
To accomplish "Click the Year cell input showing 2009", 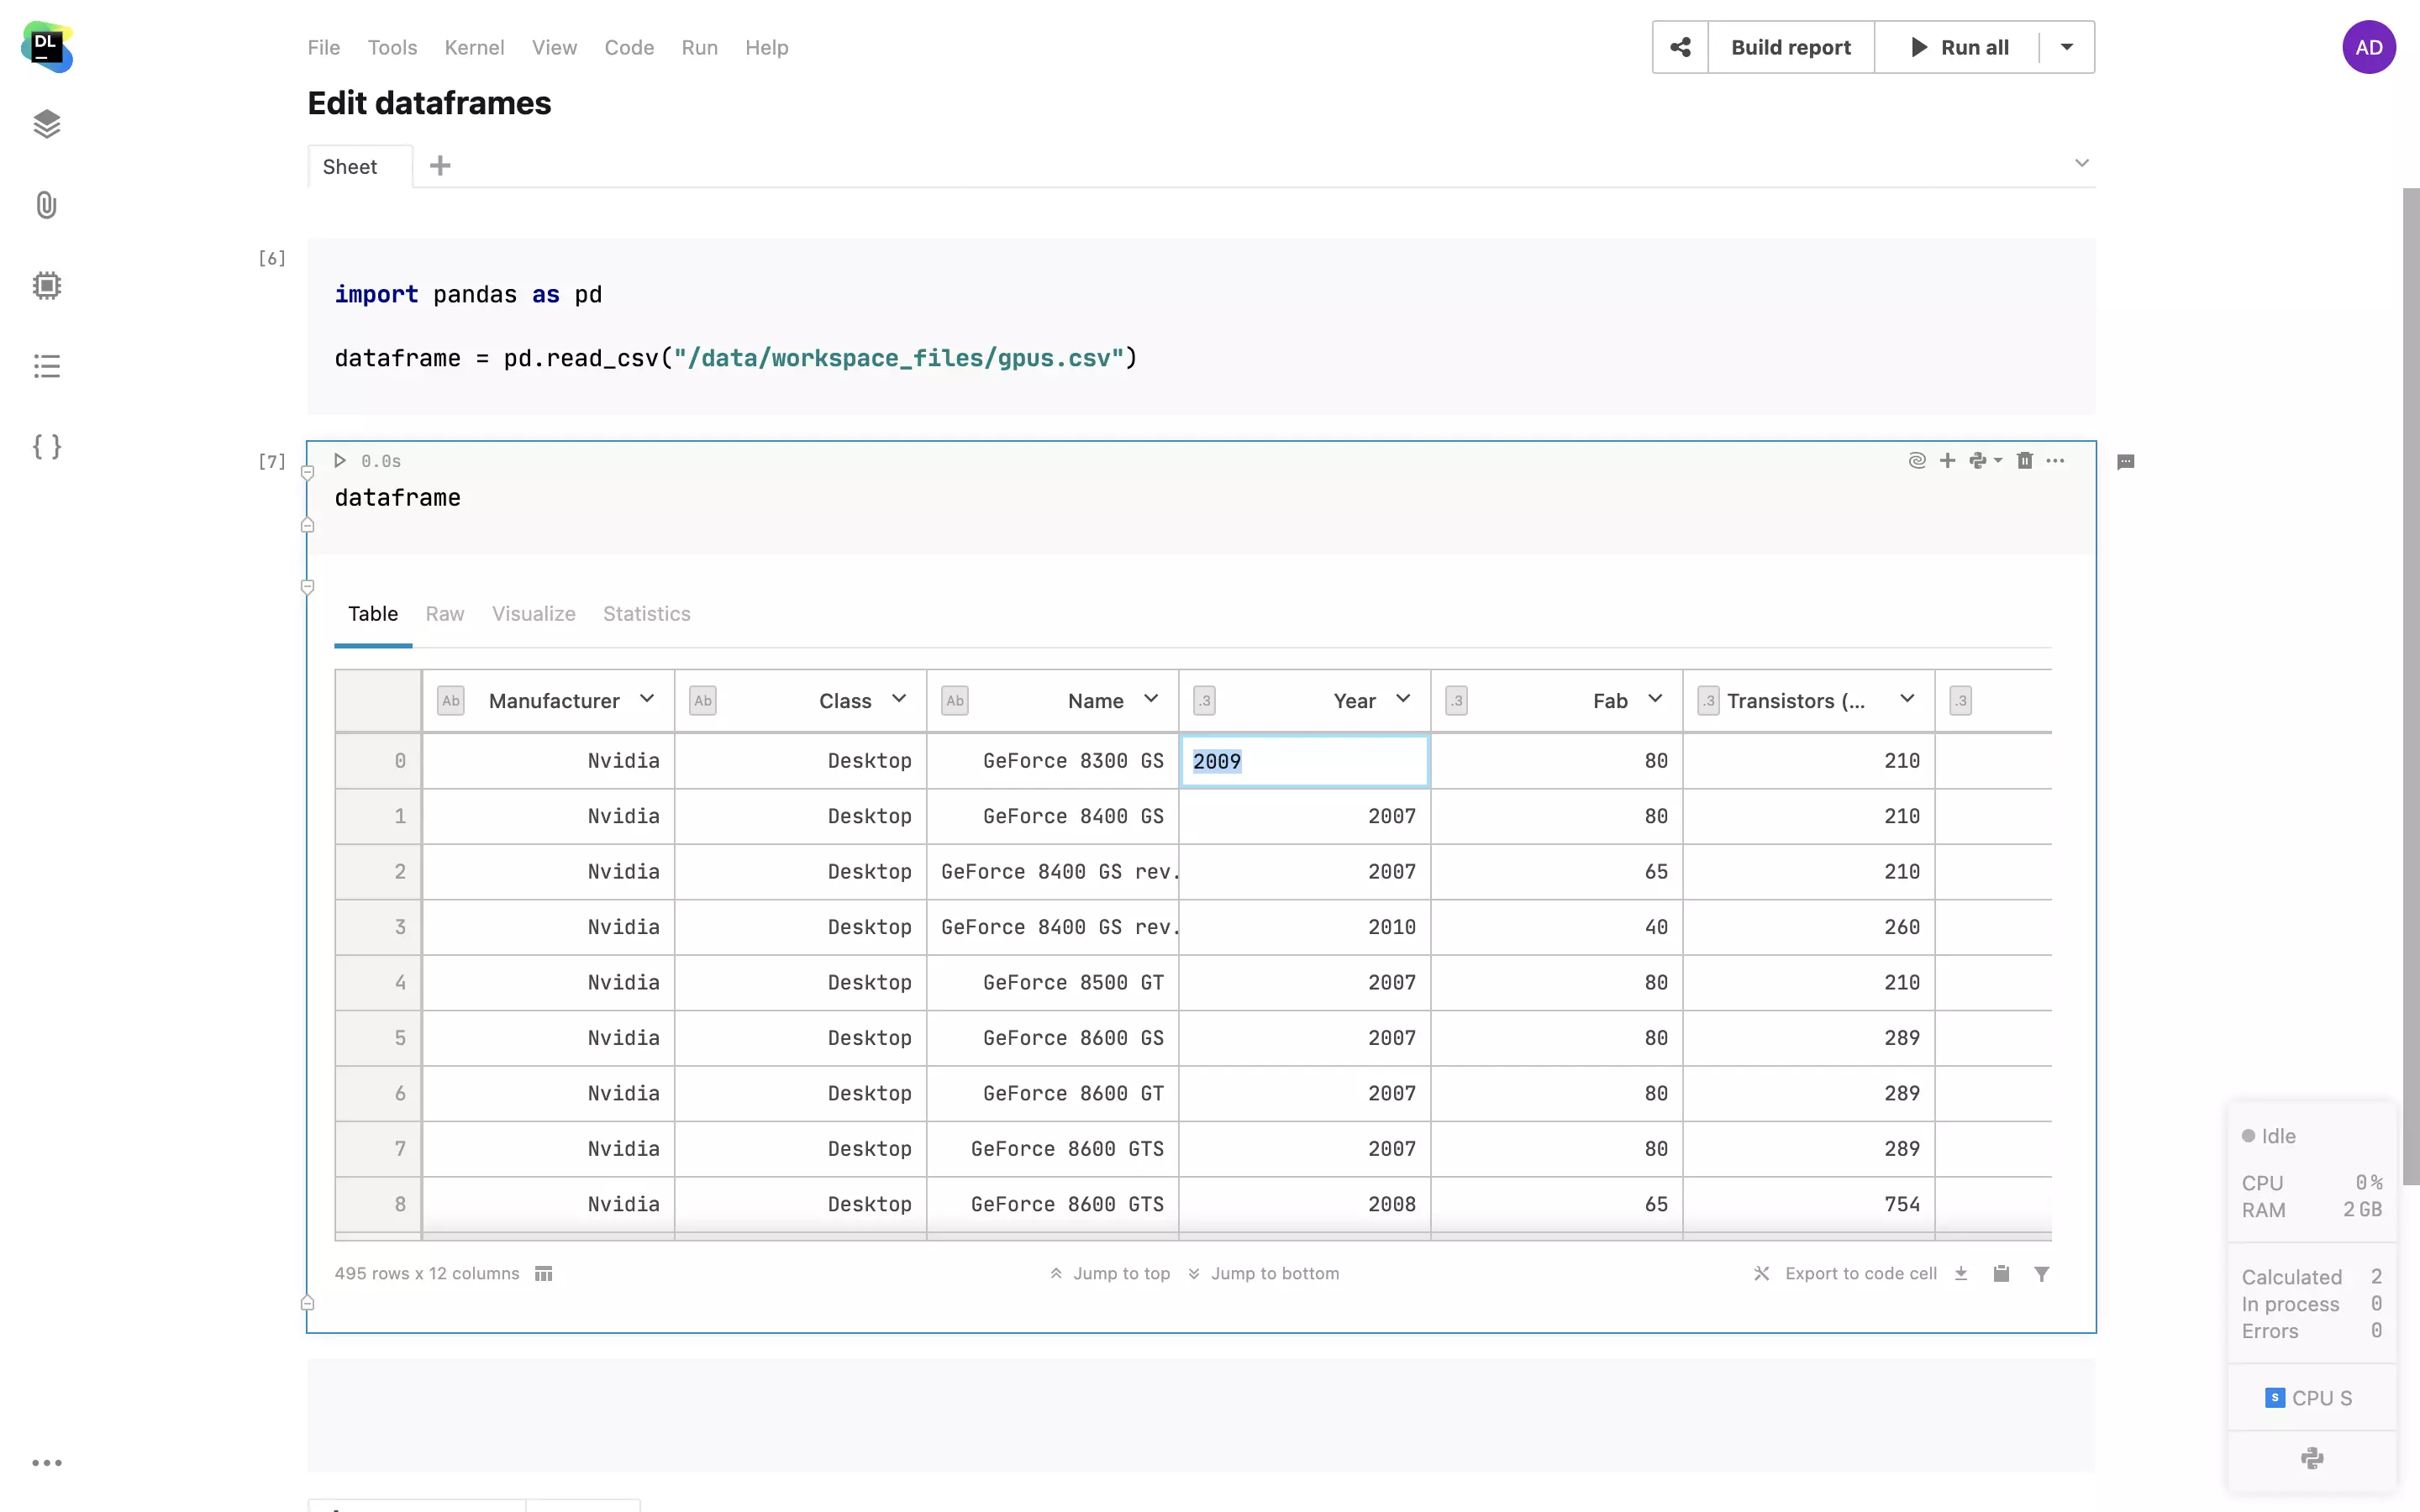I will [1303, 761].
